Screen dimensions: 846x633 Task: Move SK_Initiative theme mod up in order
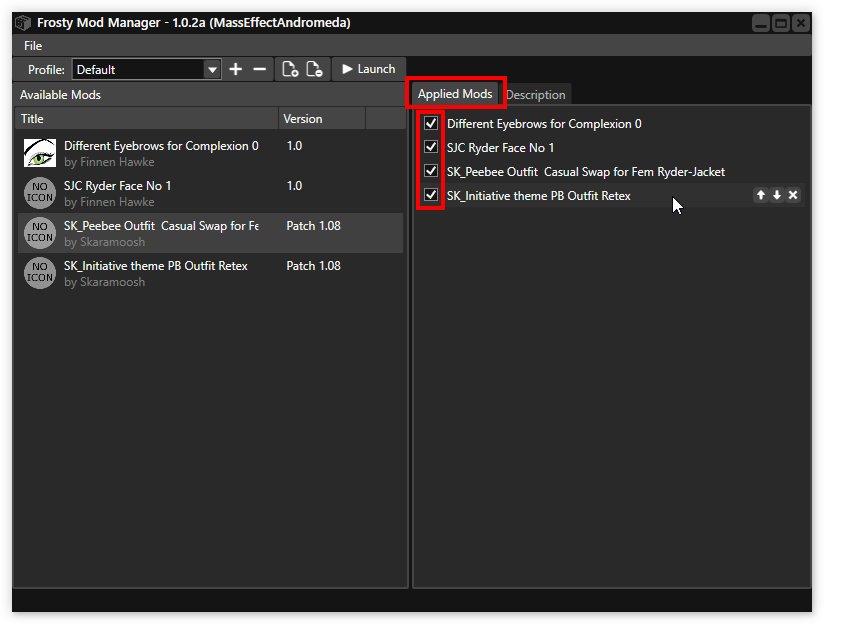coord(761,195)
